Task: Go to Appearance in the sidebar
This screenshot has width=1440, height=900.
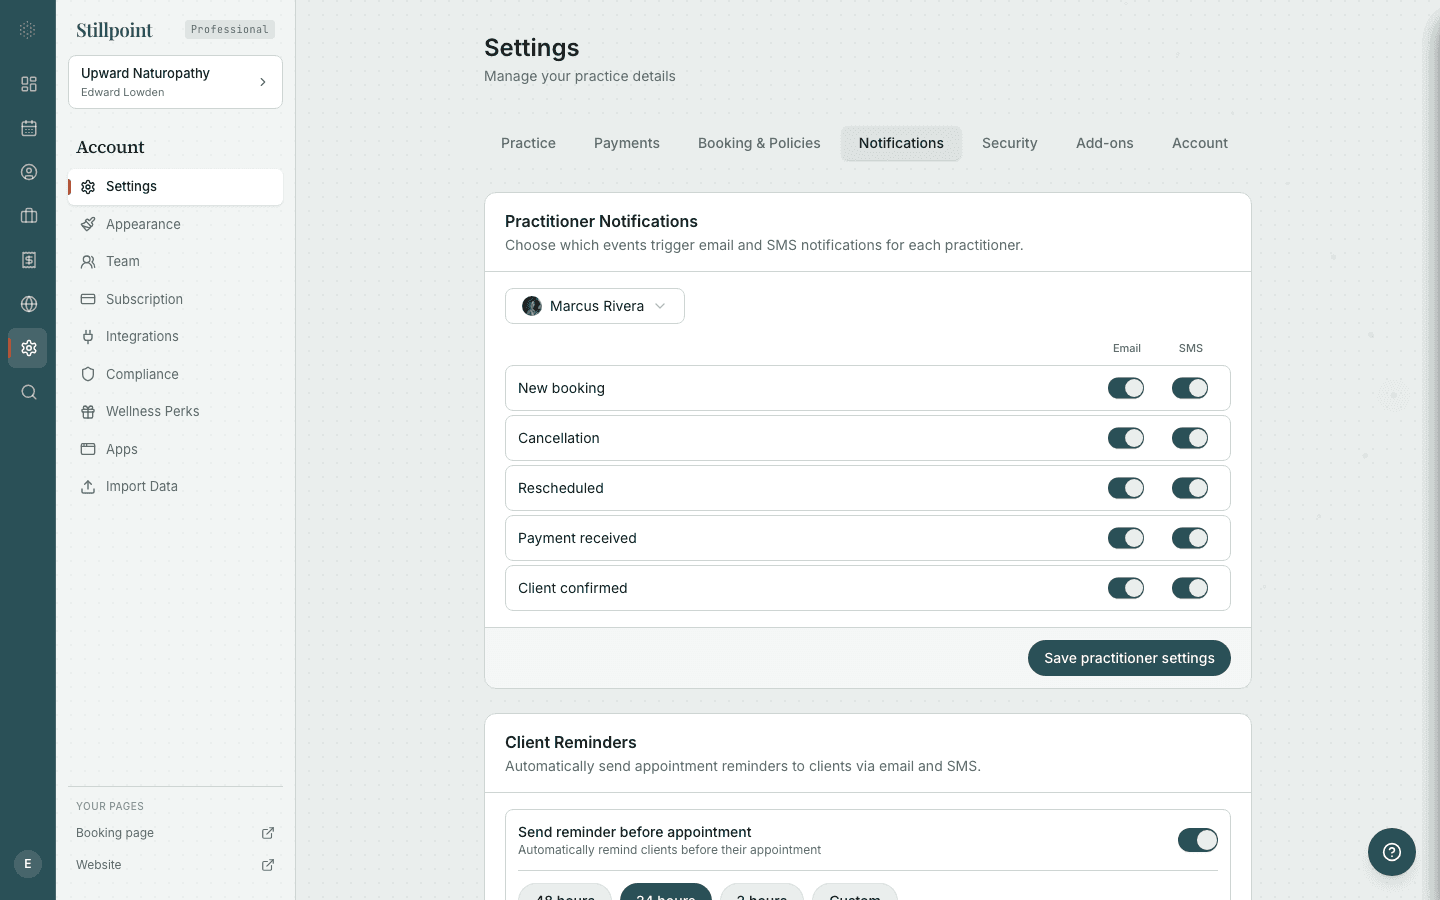Action: tap(175, 224)
